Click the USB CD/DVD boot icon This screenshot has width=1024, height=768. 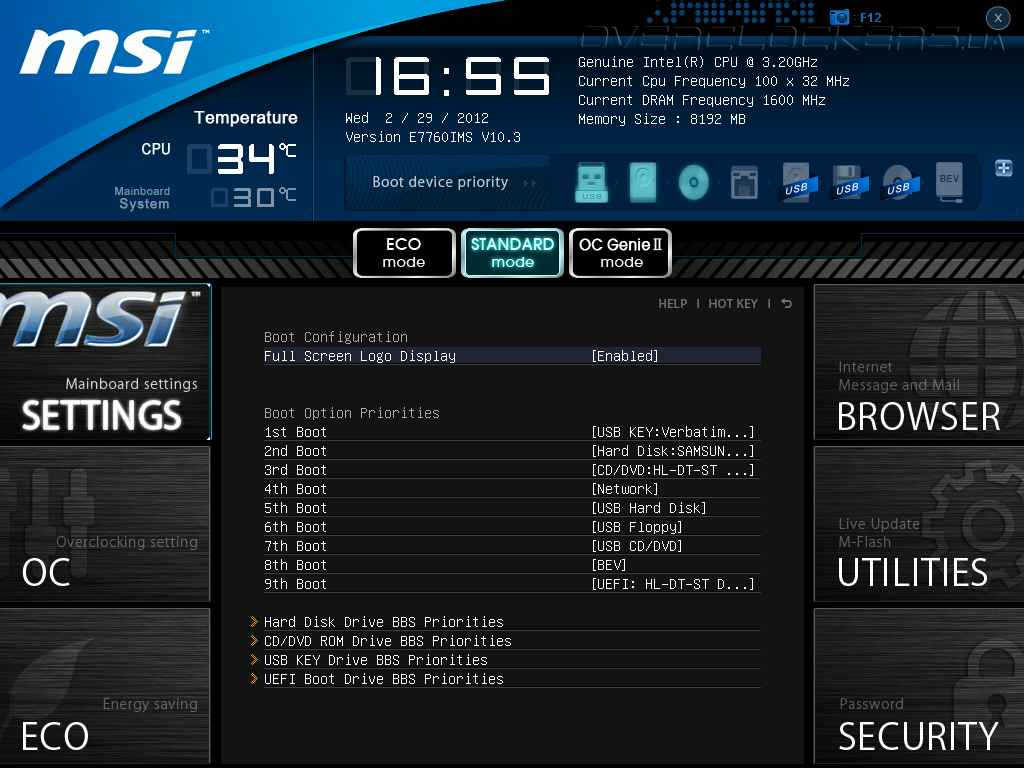tap(899, 182)
